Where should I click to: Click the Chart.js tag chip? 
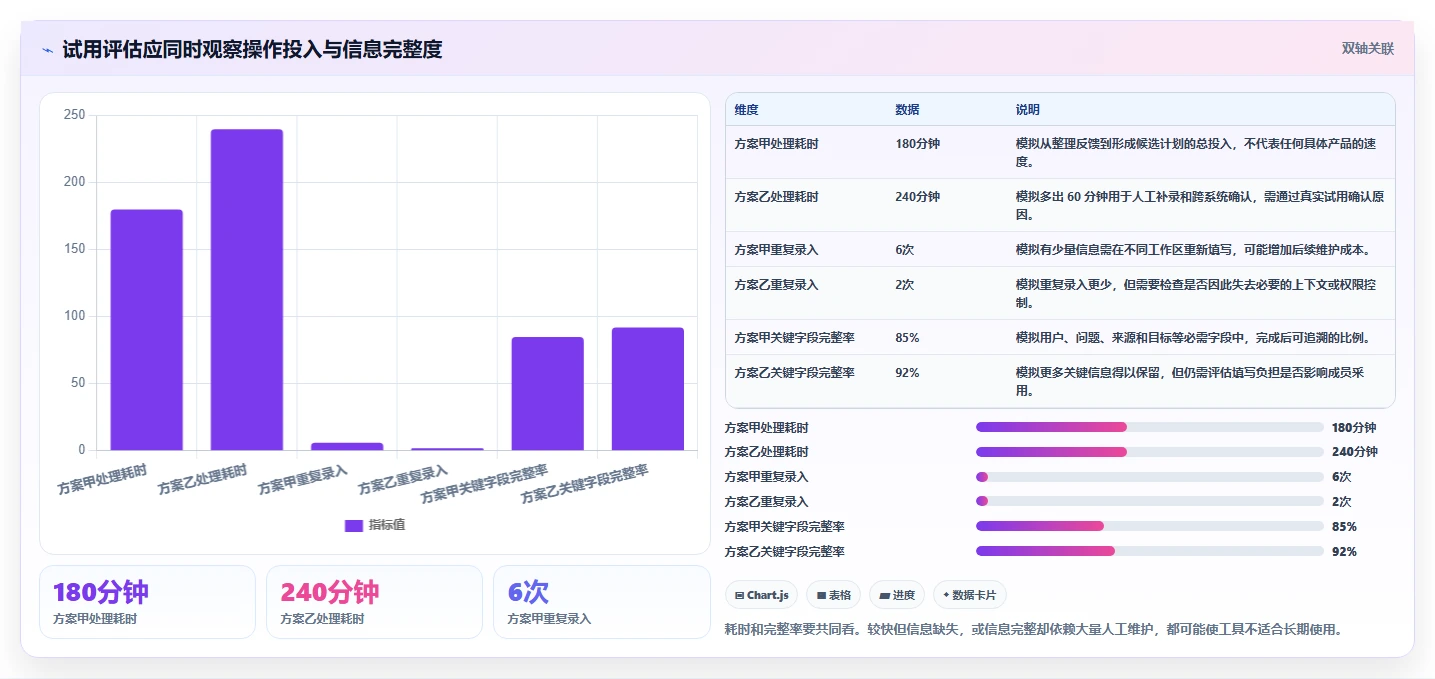pyautogui.click(x=762, y=595)
